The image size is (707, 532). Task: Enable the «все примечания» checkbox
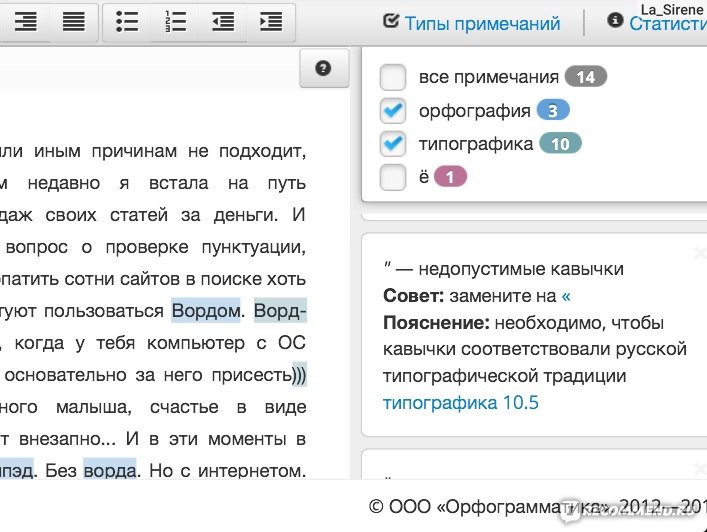(x=393, y=77)
